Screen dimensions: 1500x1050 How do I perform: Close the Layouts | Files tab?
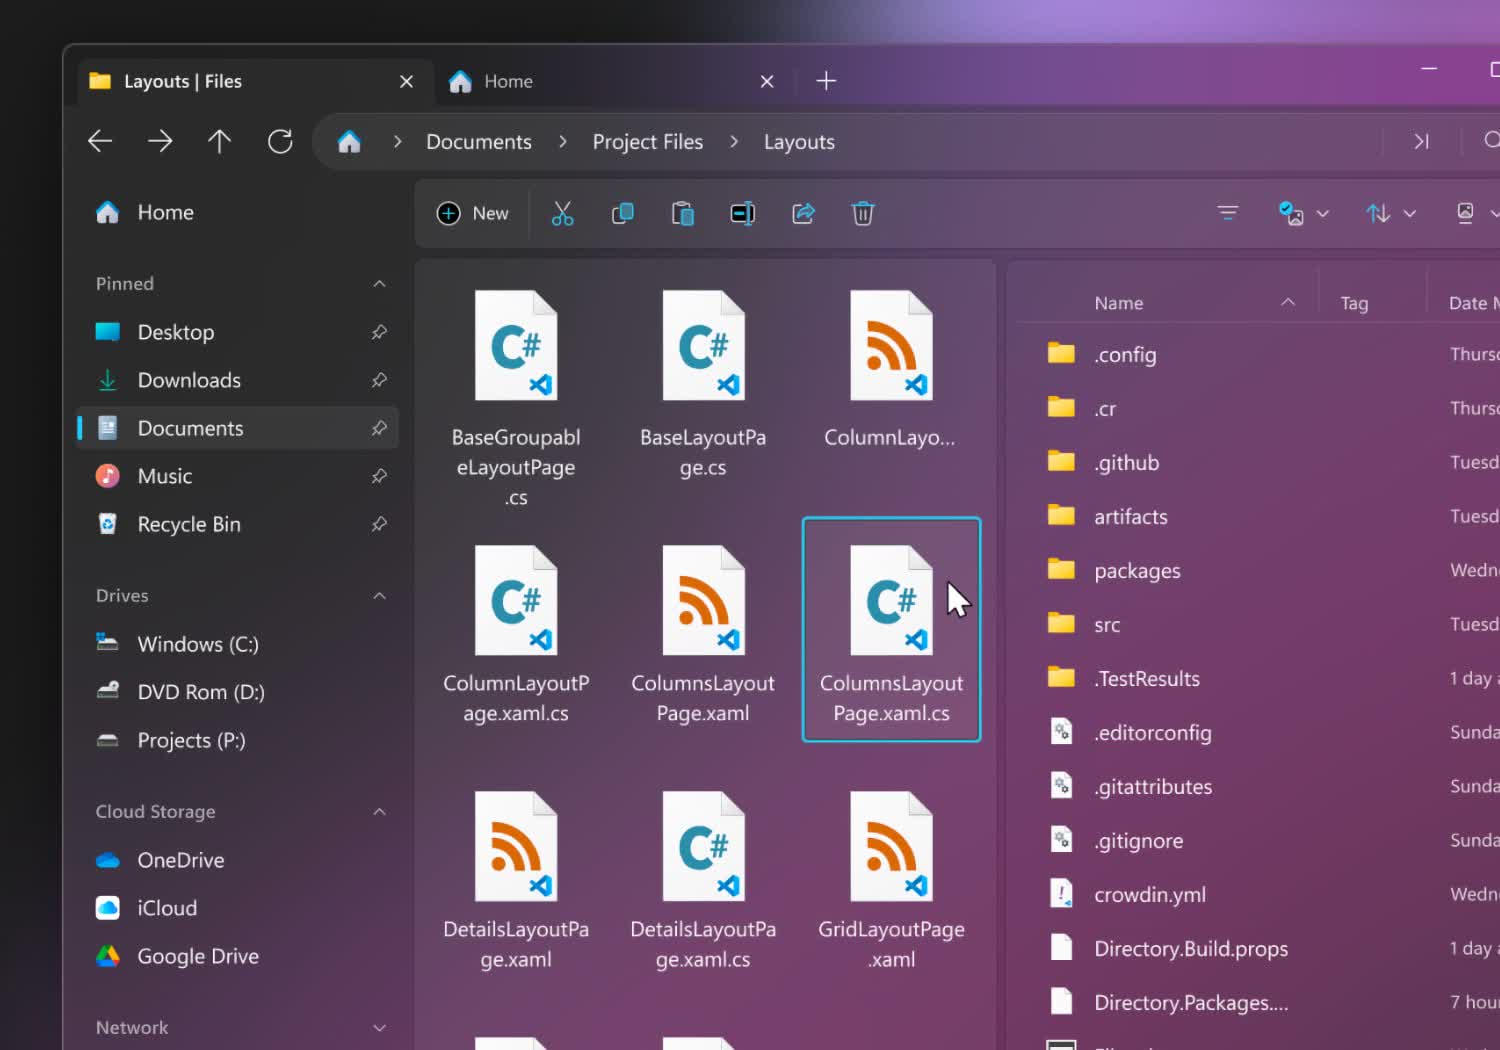point(406,81)
